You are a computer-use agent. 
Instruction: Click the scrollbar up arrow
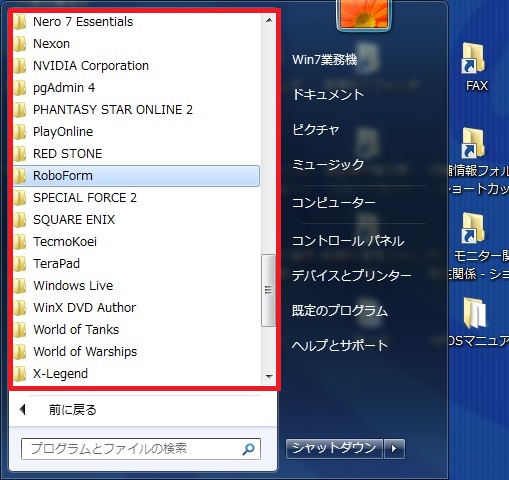tap(269, 20)
